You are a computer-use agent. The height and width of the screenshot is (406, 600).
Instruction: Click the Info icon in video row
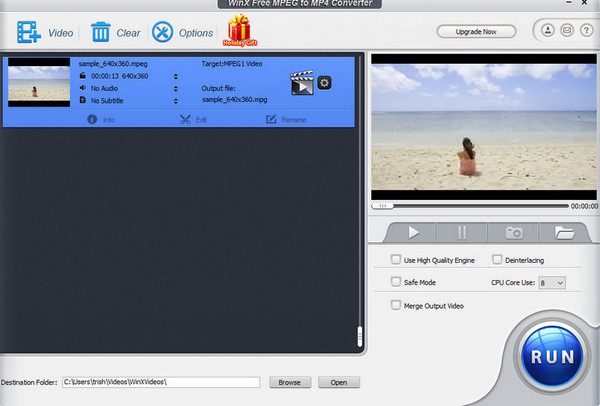92,119
